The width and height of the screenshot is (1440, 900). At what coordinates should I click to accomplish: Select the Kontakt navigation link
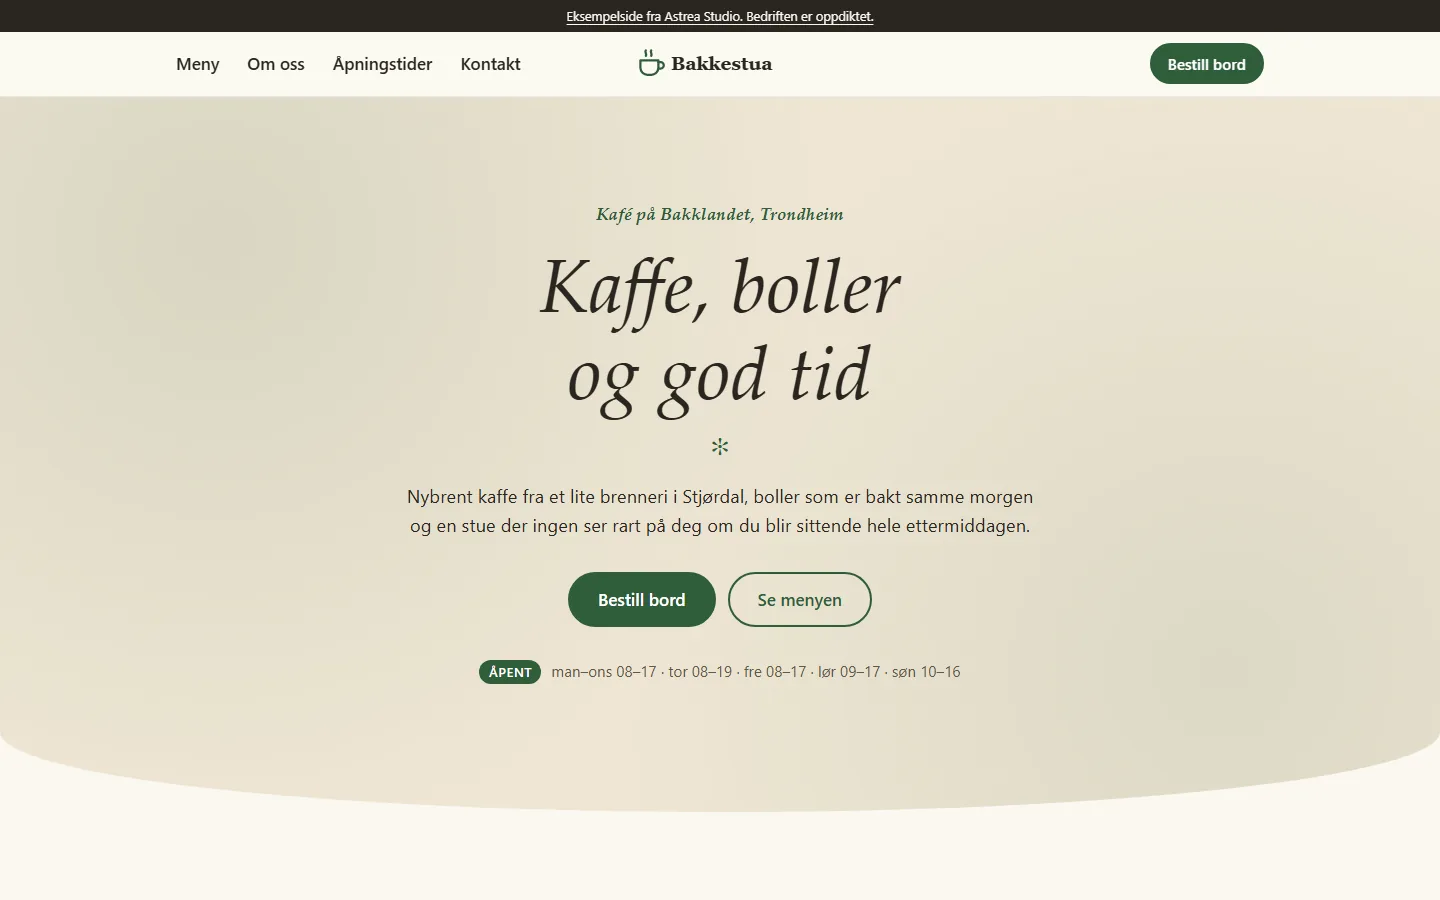point(490,64)
